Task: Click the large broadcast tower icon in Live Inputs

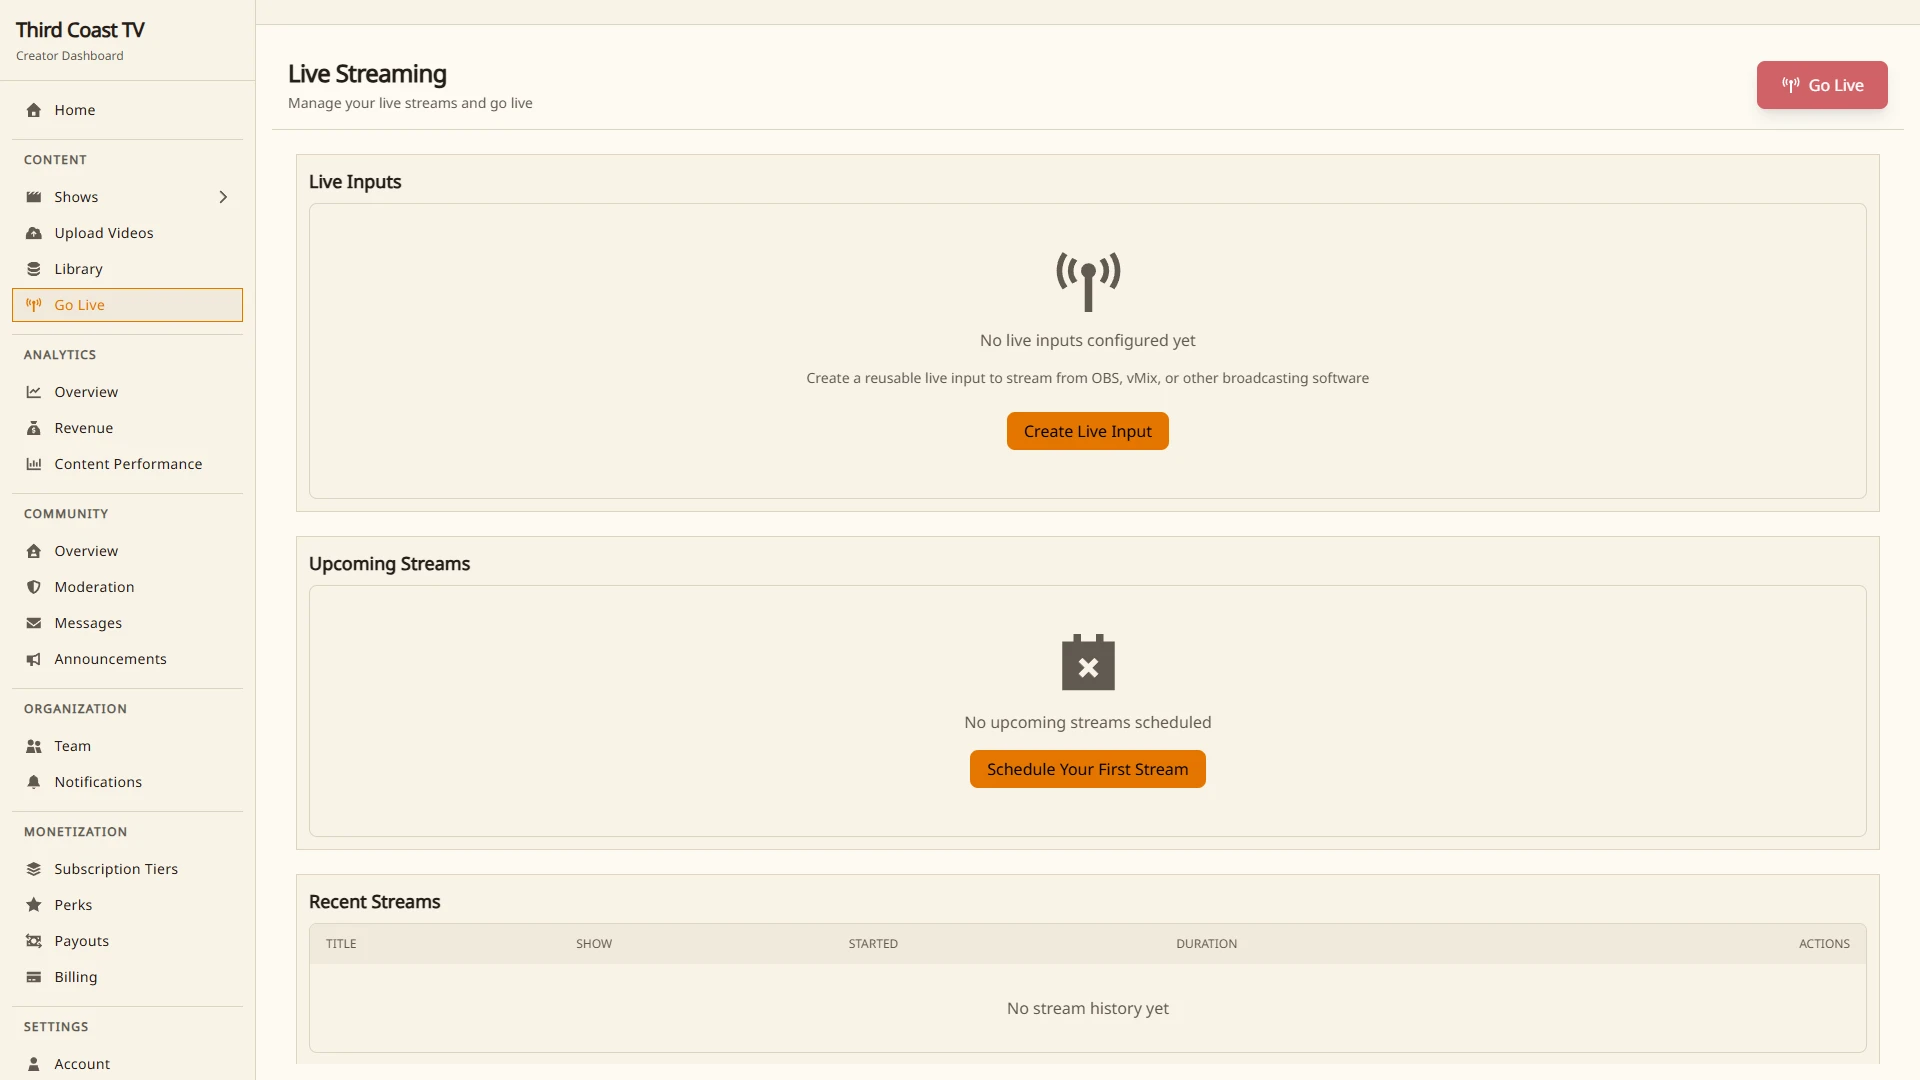Action: [1088, 282]
